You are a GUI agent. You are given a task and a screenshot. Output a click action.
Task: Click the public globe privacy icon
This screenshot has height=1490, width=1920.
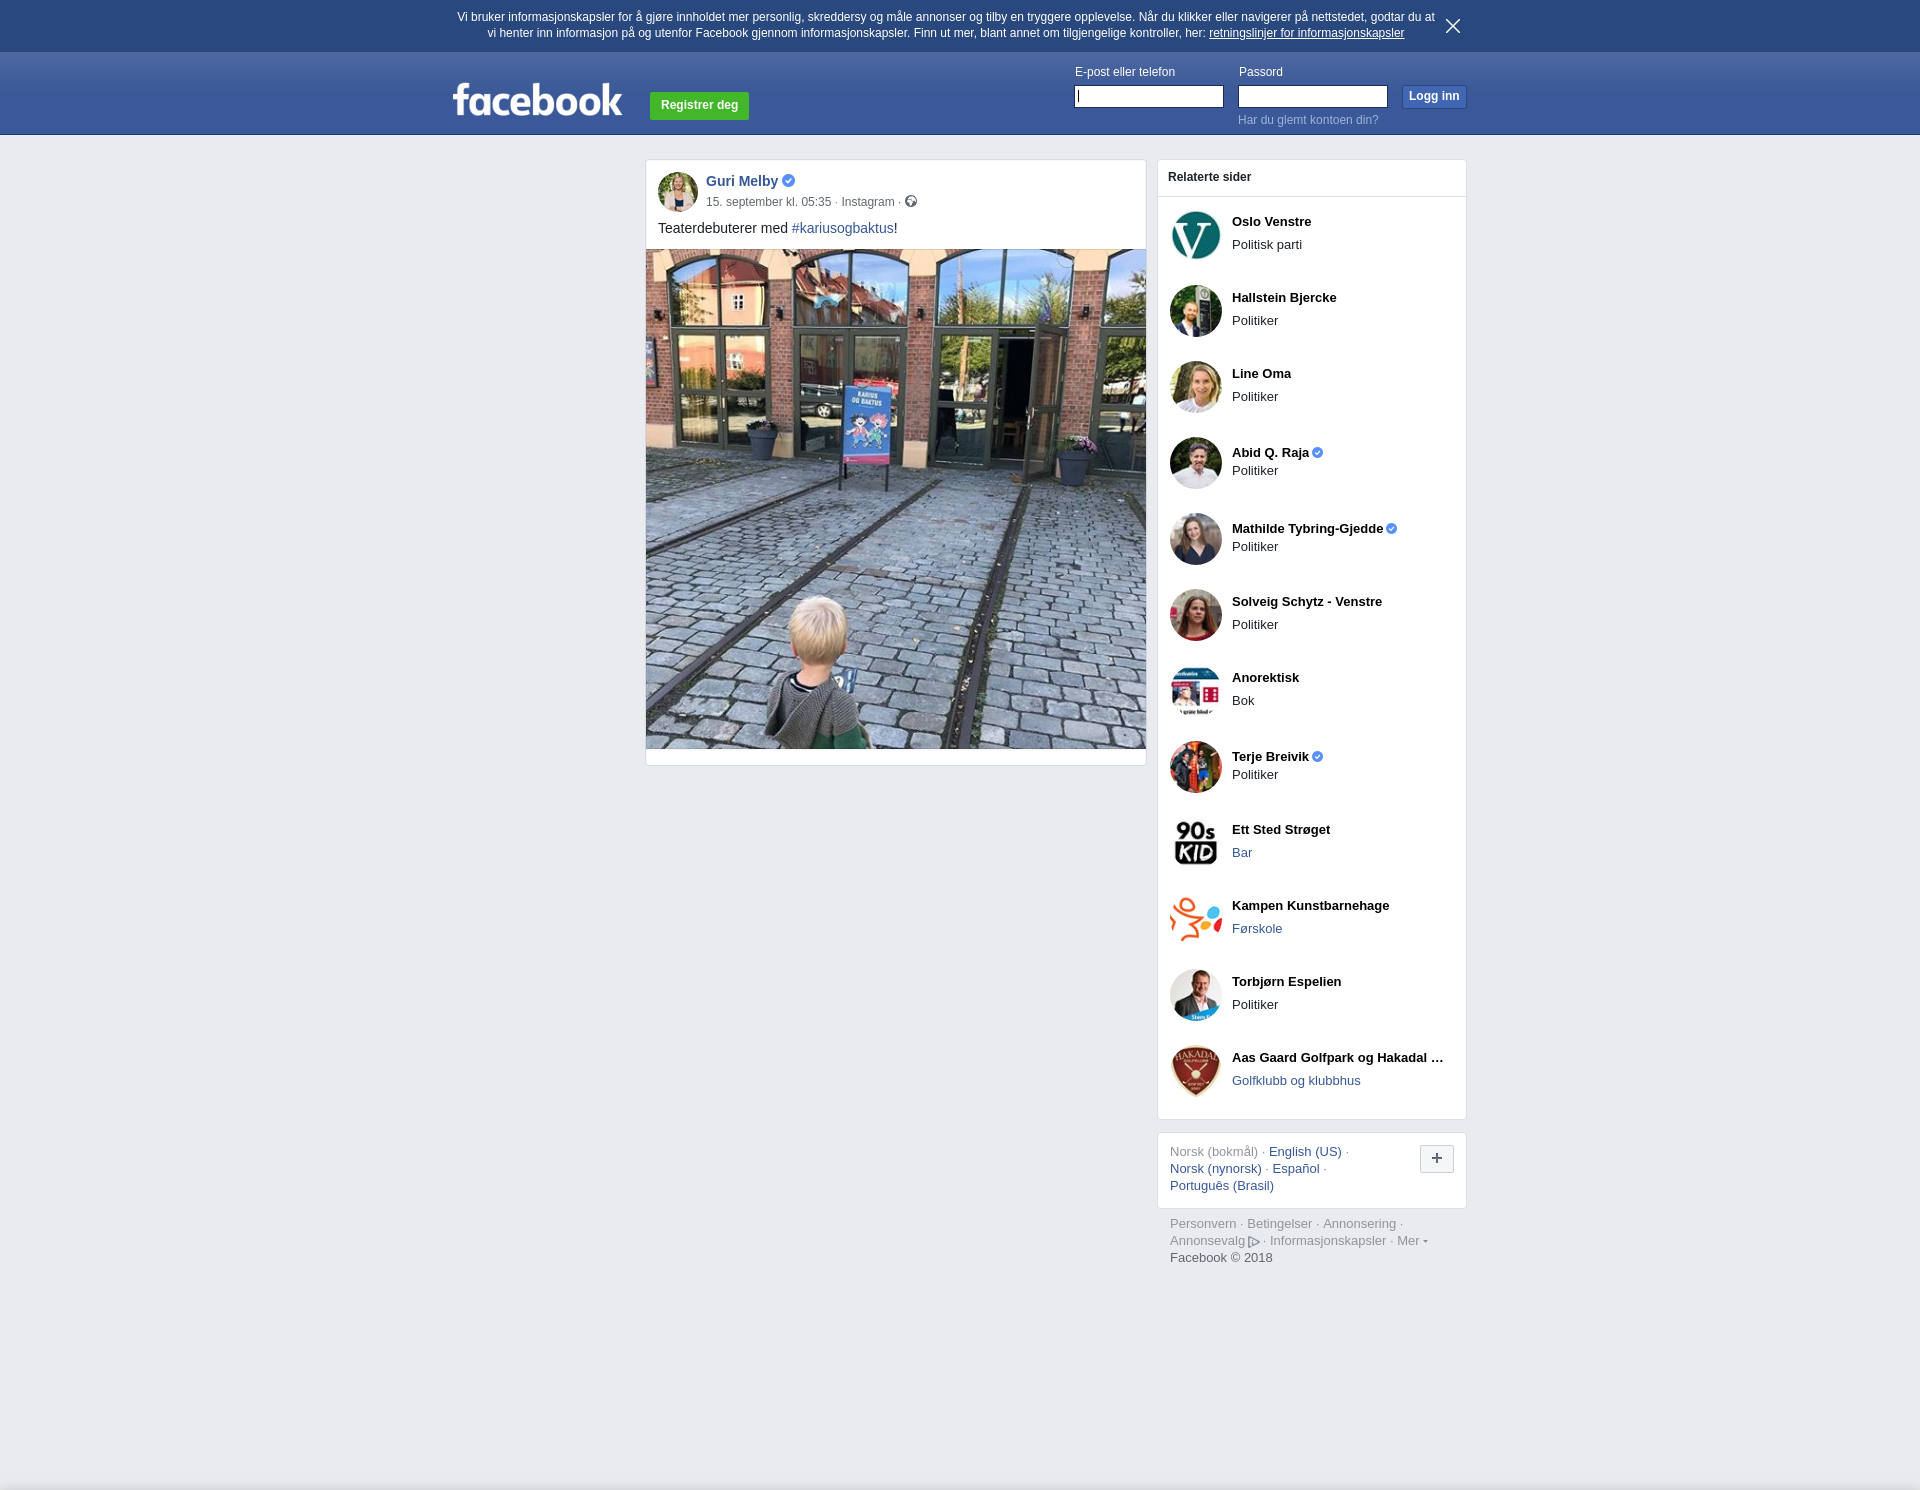911,202
